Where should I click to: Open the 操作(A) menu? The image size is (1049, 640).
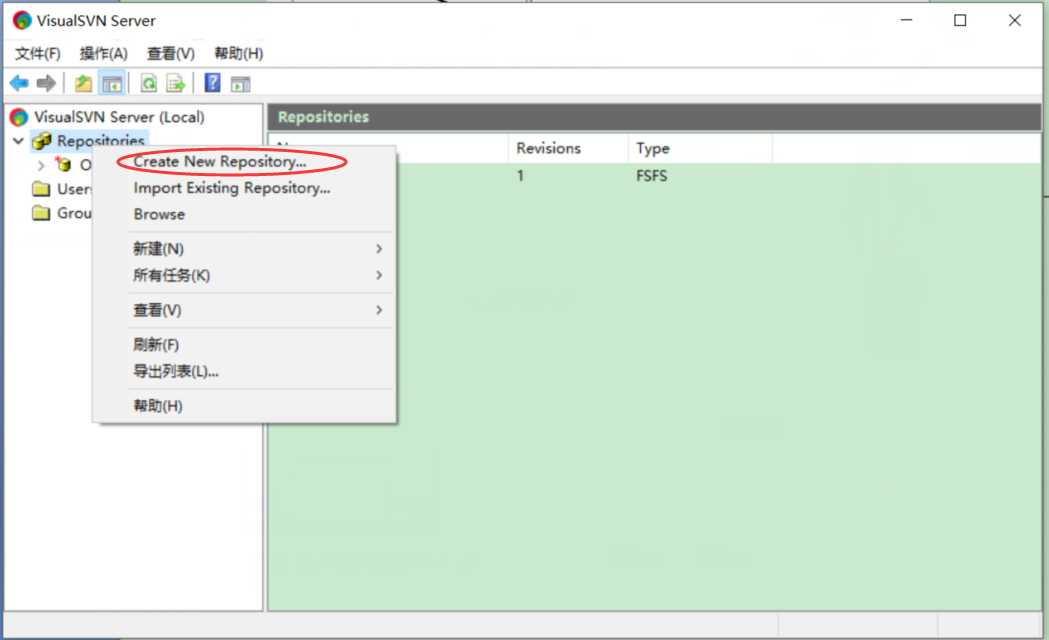104,54
